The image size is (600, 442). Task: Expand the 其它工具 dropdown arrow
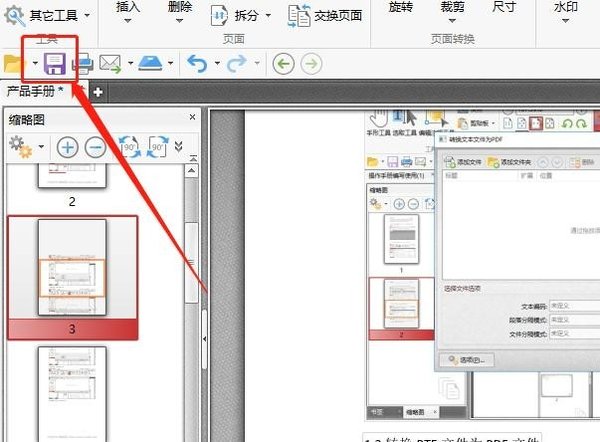[x=87, y=15]
